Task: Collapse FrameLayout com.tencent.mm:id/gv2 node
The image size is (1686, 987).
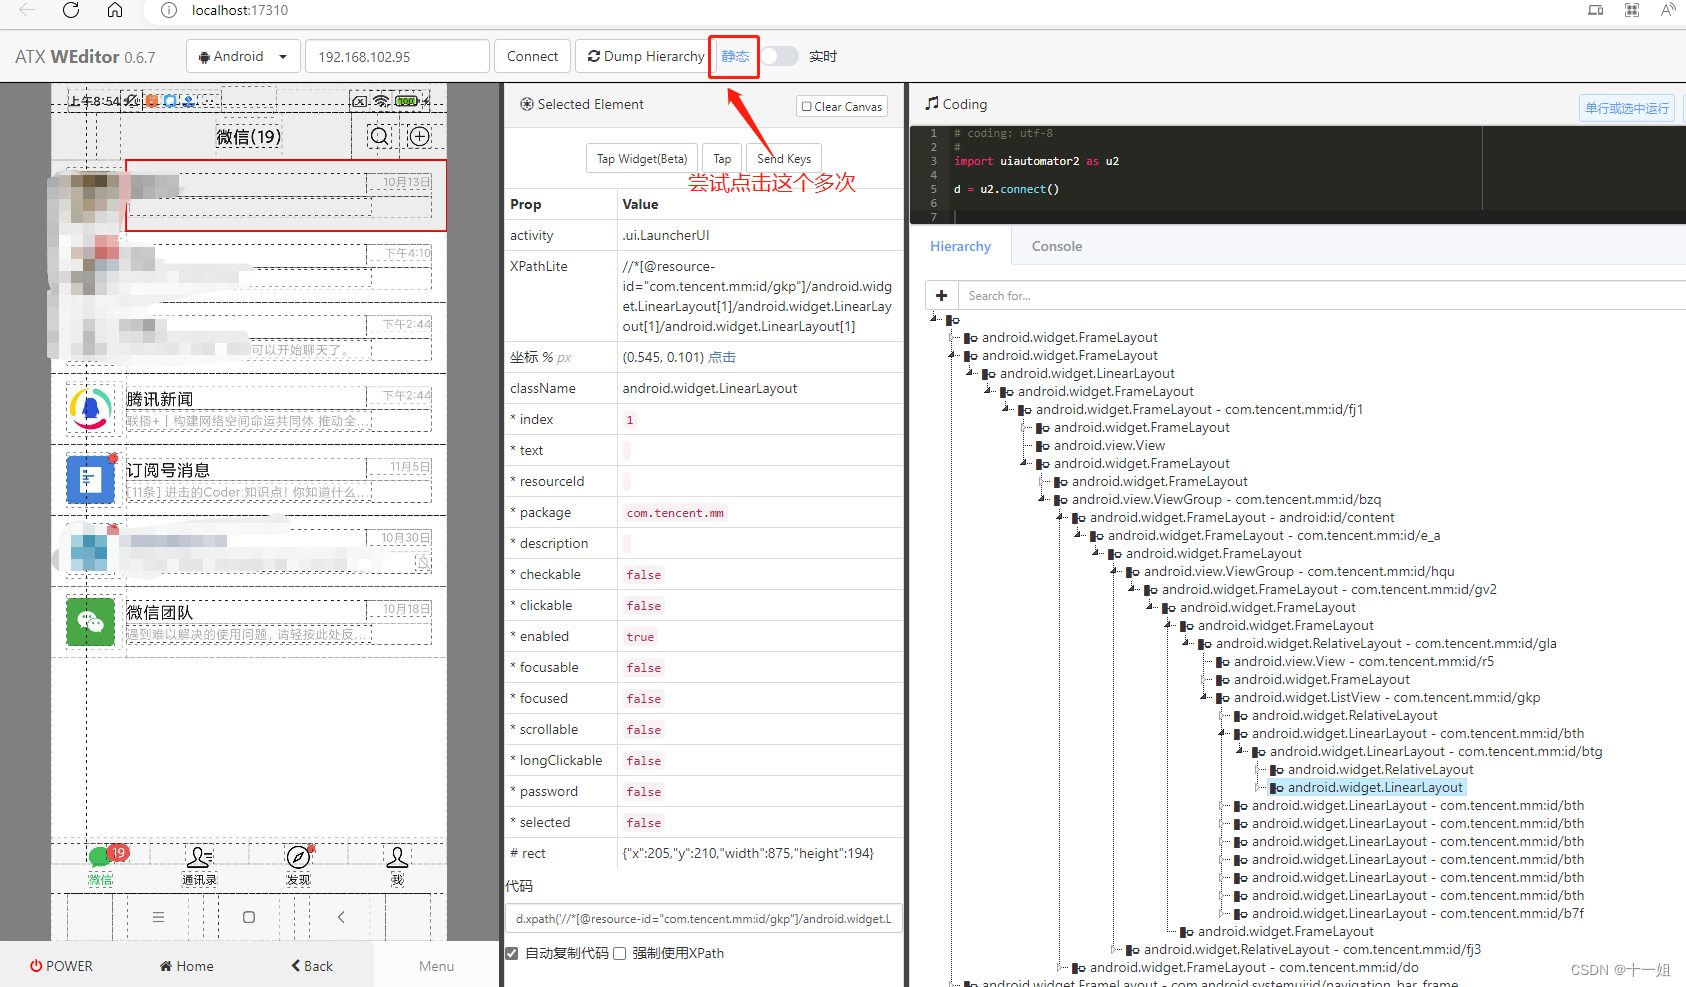Action: point(1133,588)
